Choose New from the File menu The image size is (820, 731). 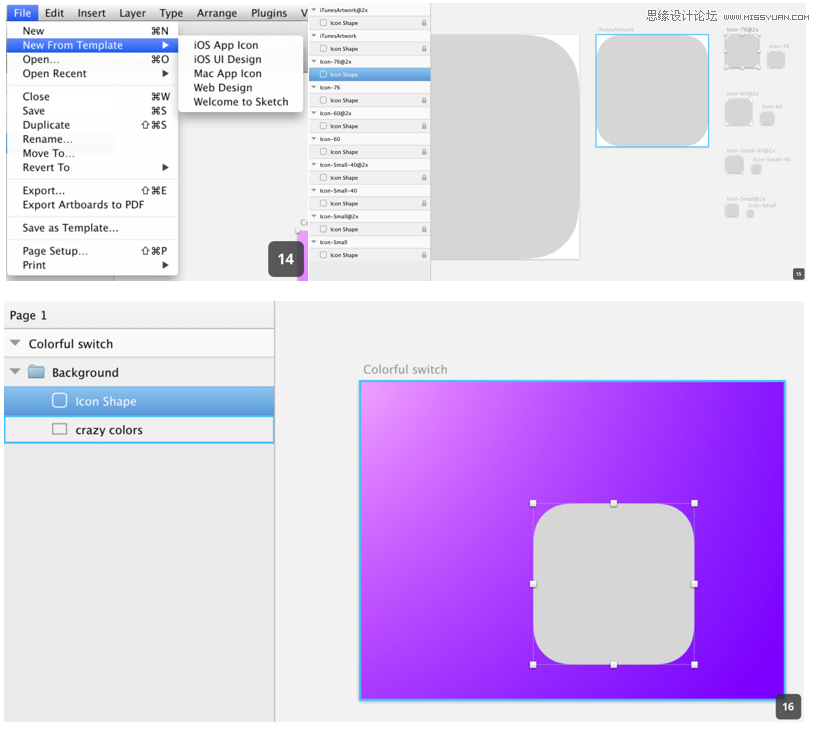(92, 31)
